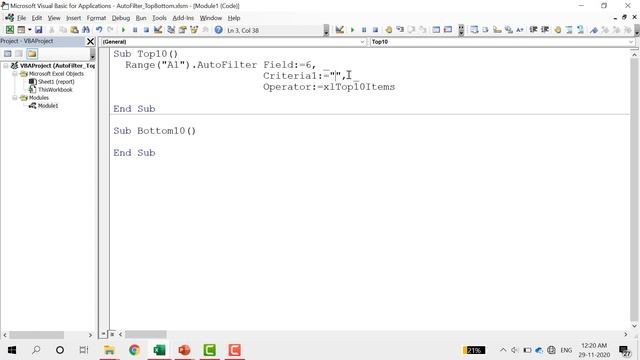Click the Insert UserForm toolbar icon
This screenshot has height=360, width=640.
coord(20,30)
